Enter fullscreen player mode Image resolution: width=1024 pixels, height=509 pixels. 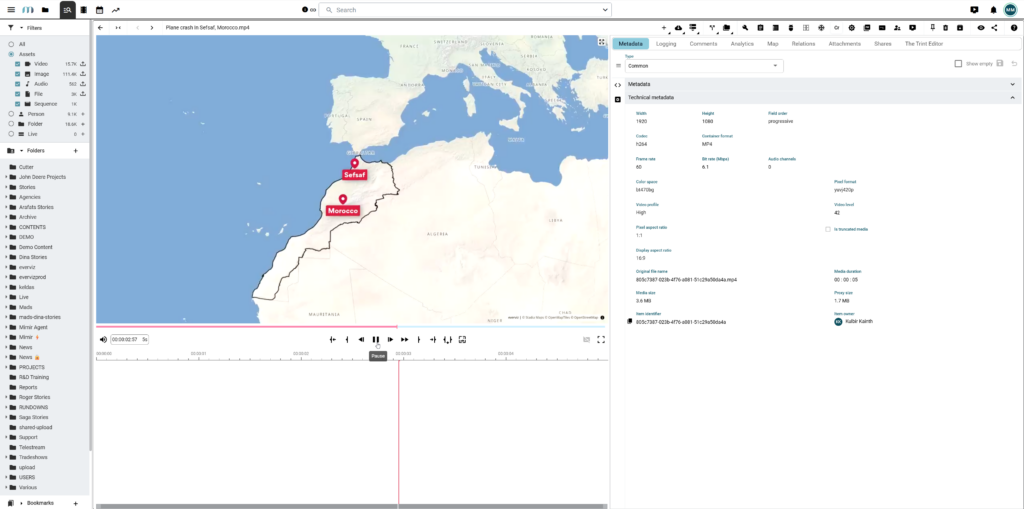click(601, 340)
